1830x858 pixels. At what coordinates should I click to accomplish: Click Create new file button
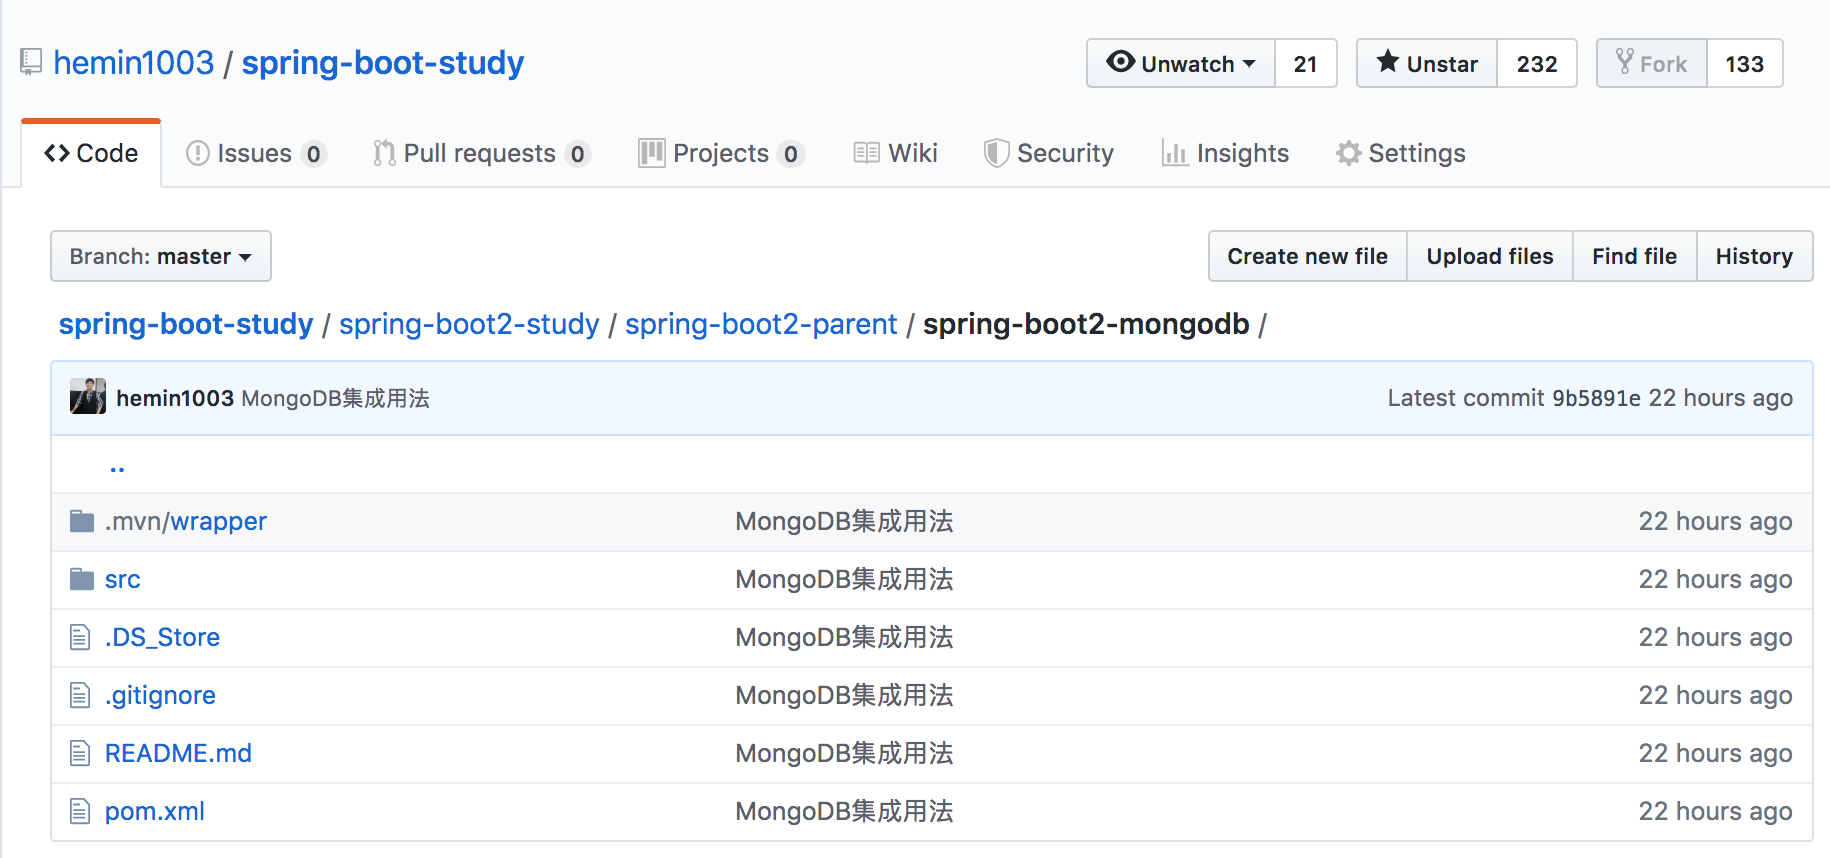pos(1308,256)
